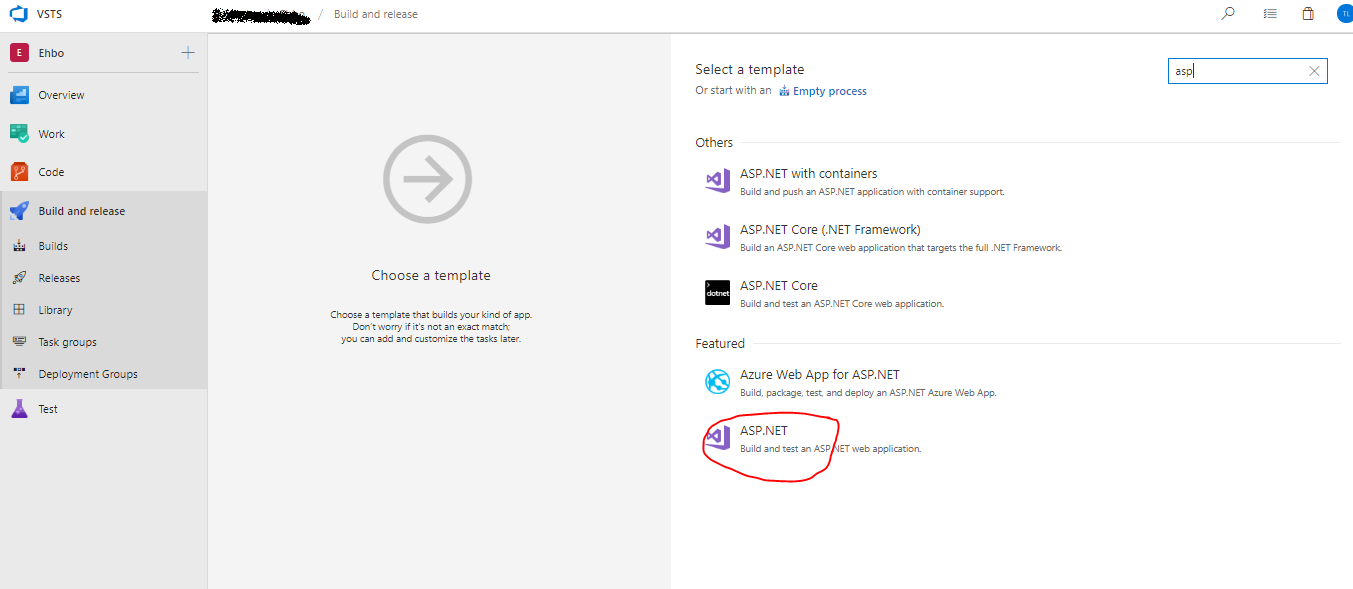Click the Build and release rocket icon

[x=19, y=211]
